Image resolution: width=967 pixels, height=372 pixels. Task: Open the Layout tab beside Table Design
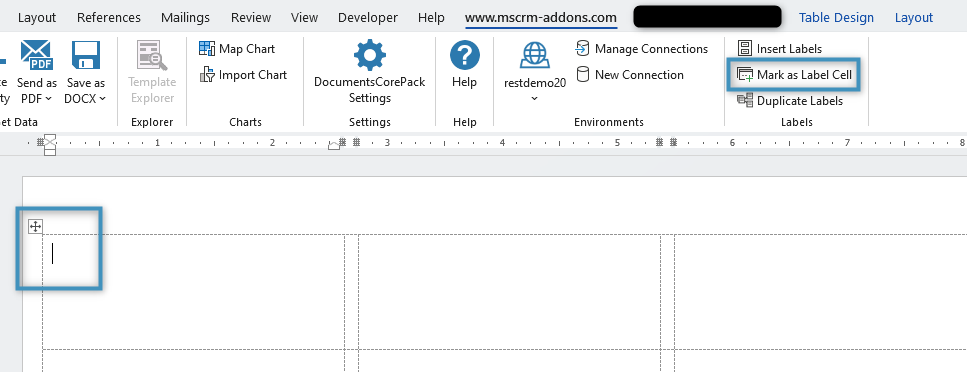[913, 17]
